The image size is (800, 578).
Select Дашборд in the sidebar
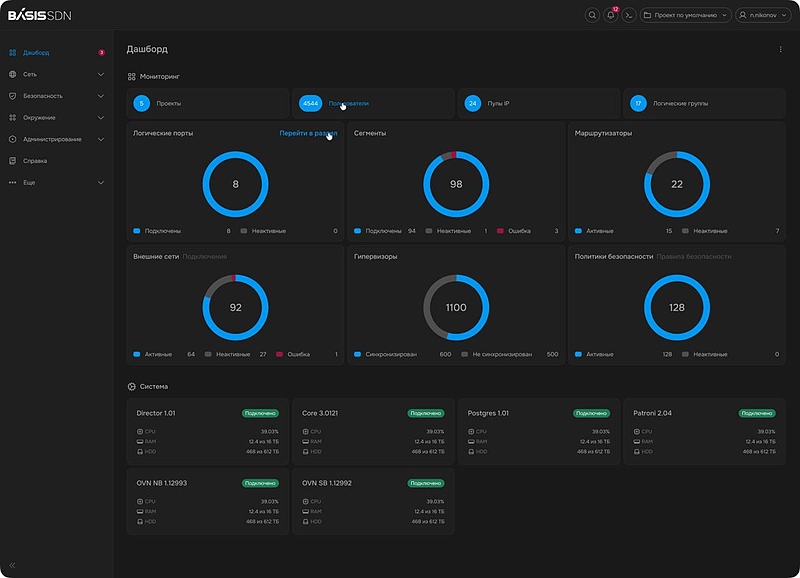click(37, 52)
